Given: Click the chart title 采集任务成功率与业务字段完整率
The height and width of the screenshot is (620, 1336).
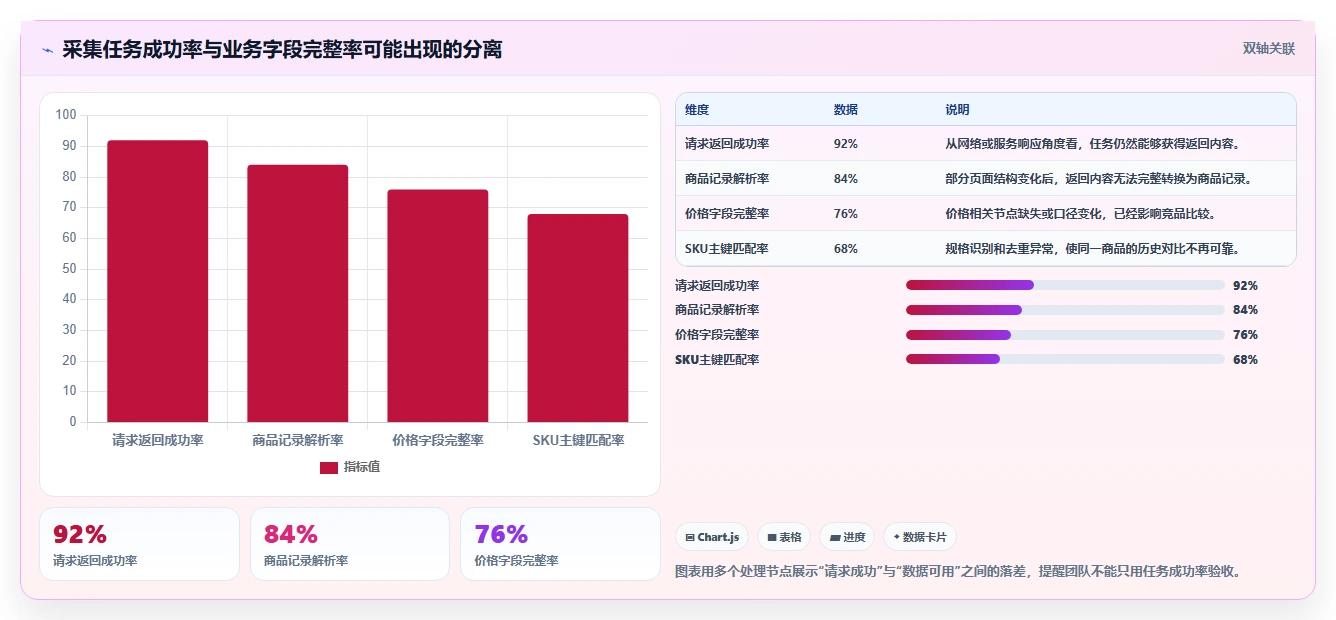Looking at the screenshot, I should [282, 49].
